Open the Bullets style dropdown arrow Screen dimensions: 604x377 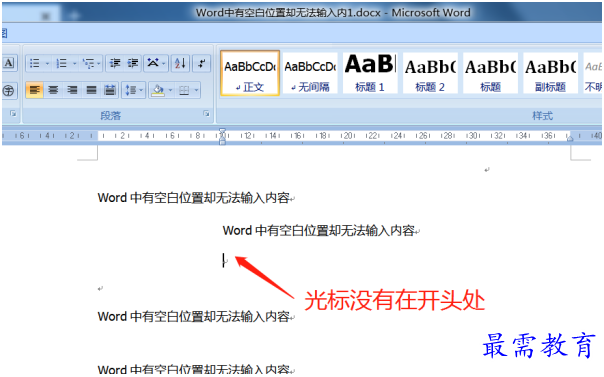(47, 64)
